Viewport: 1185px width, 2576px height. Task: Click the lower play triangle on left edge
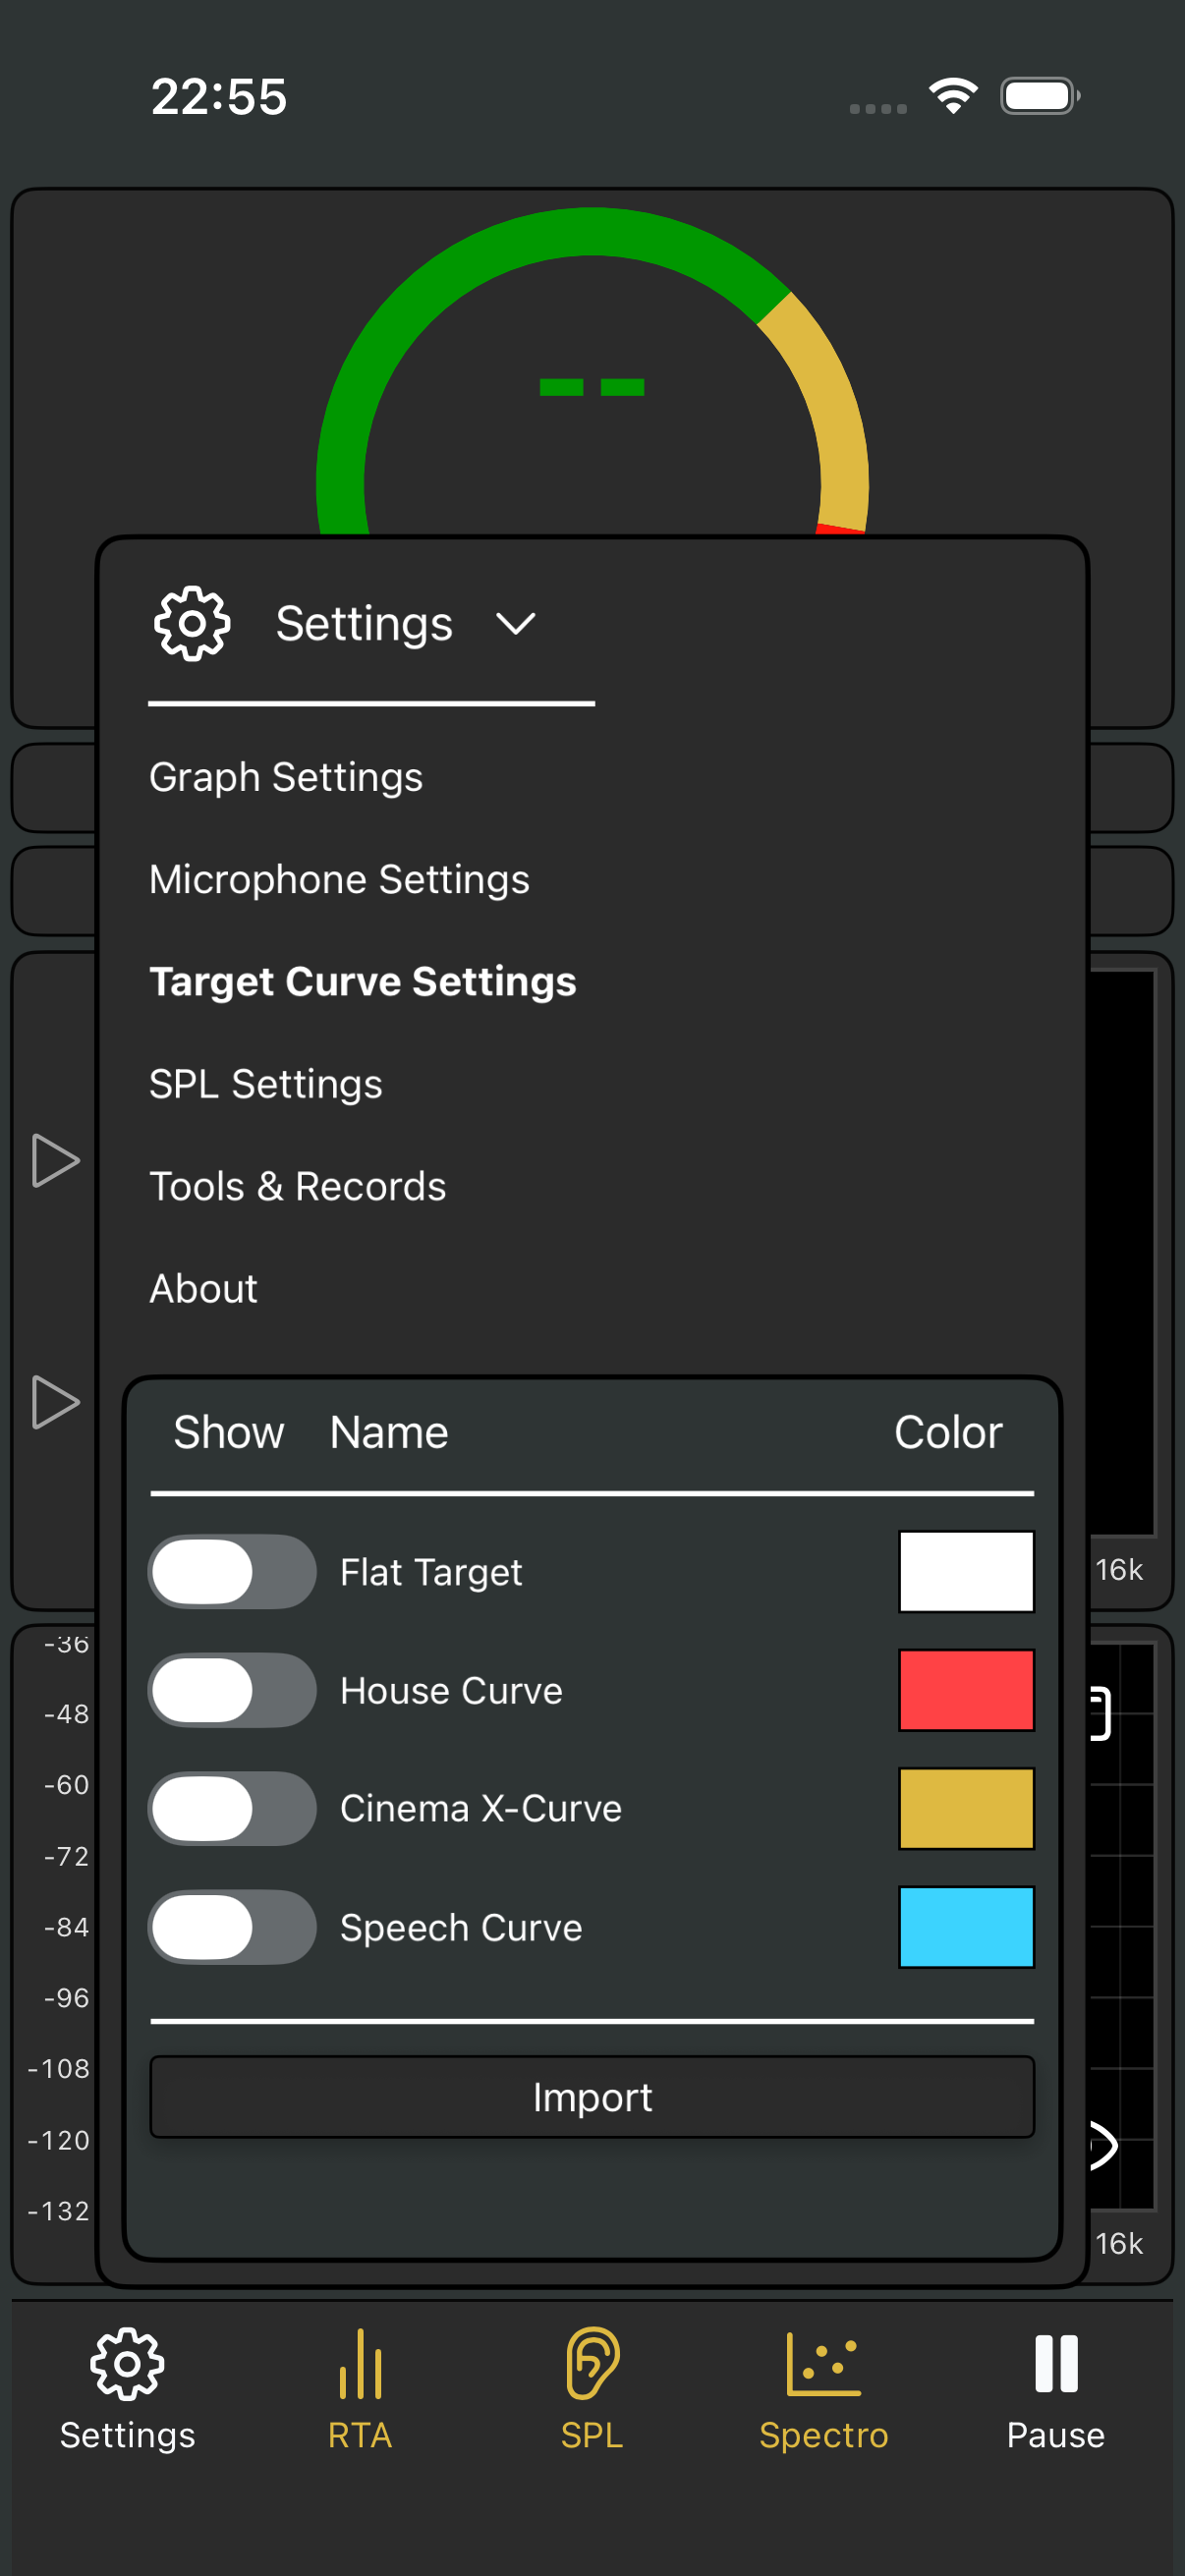tap(56, 1402)
